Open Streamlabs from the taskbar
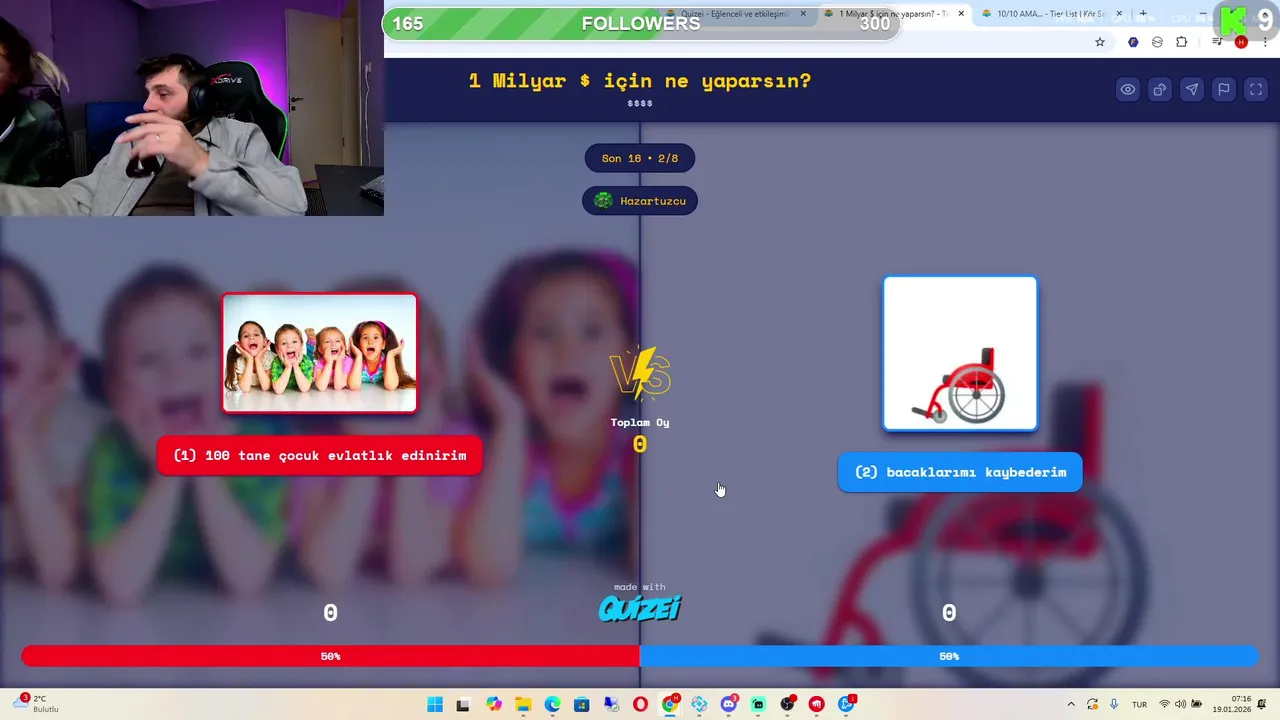This screenshot has height=720, width=1280. 758,705
